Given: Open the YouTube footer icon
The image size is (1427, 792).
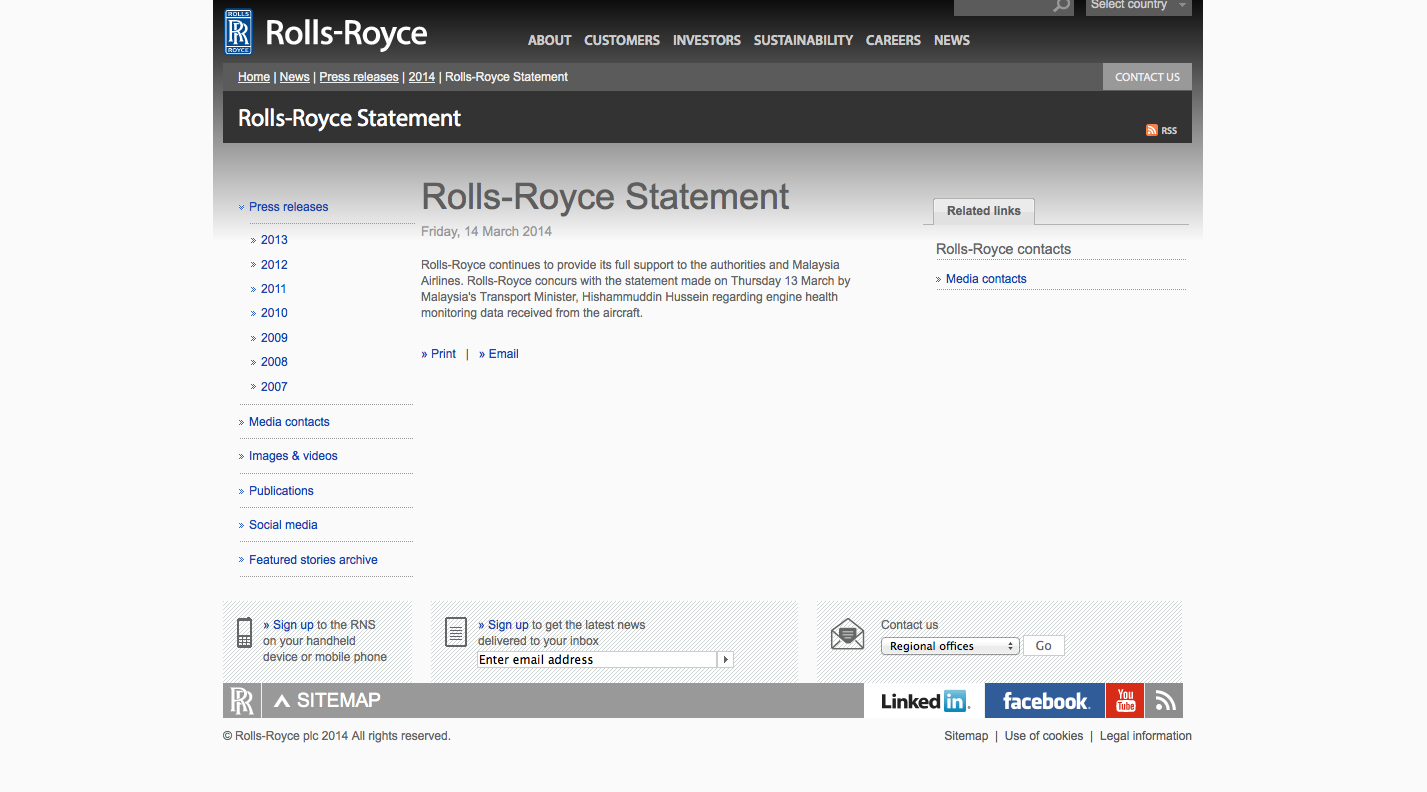Looking at the screenshot, I should pyautogui.click(x=1125, y=701).
